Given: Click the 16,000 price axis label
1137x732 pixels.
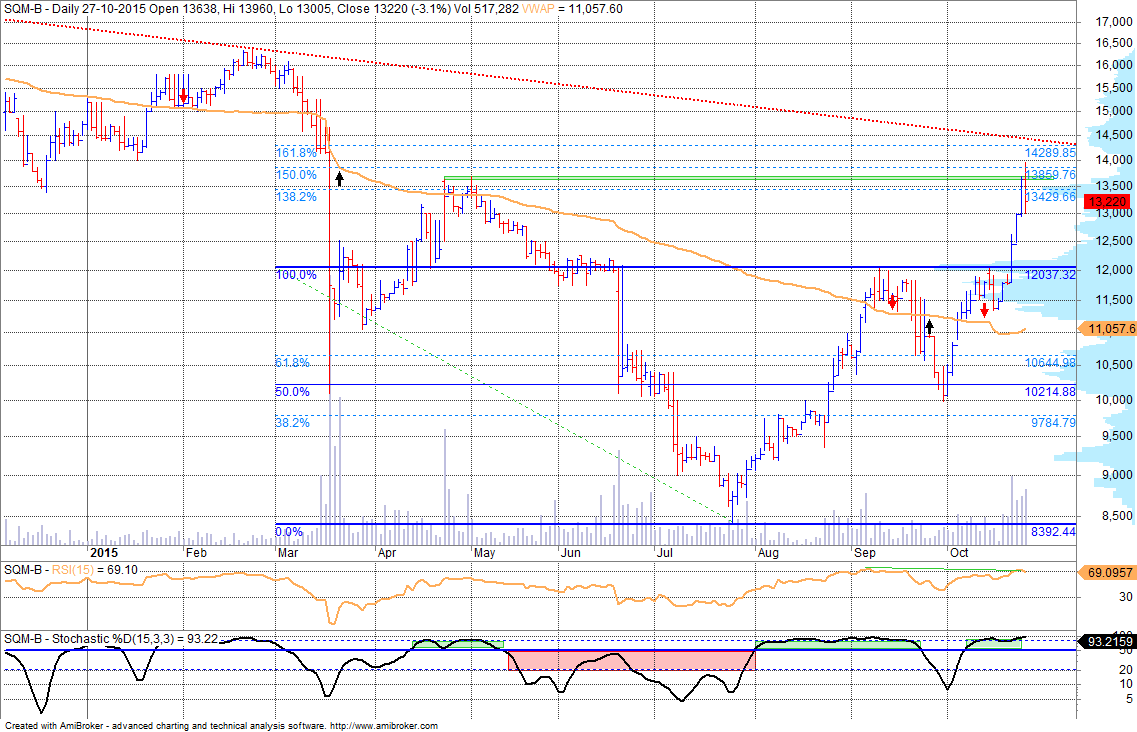Looking at the screenshot, I should pos(1112,65).
